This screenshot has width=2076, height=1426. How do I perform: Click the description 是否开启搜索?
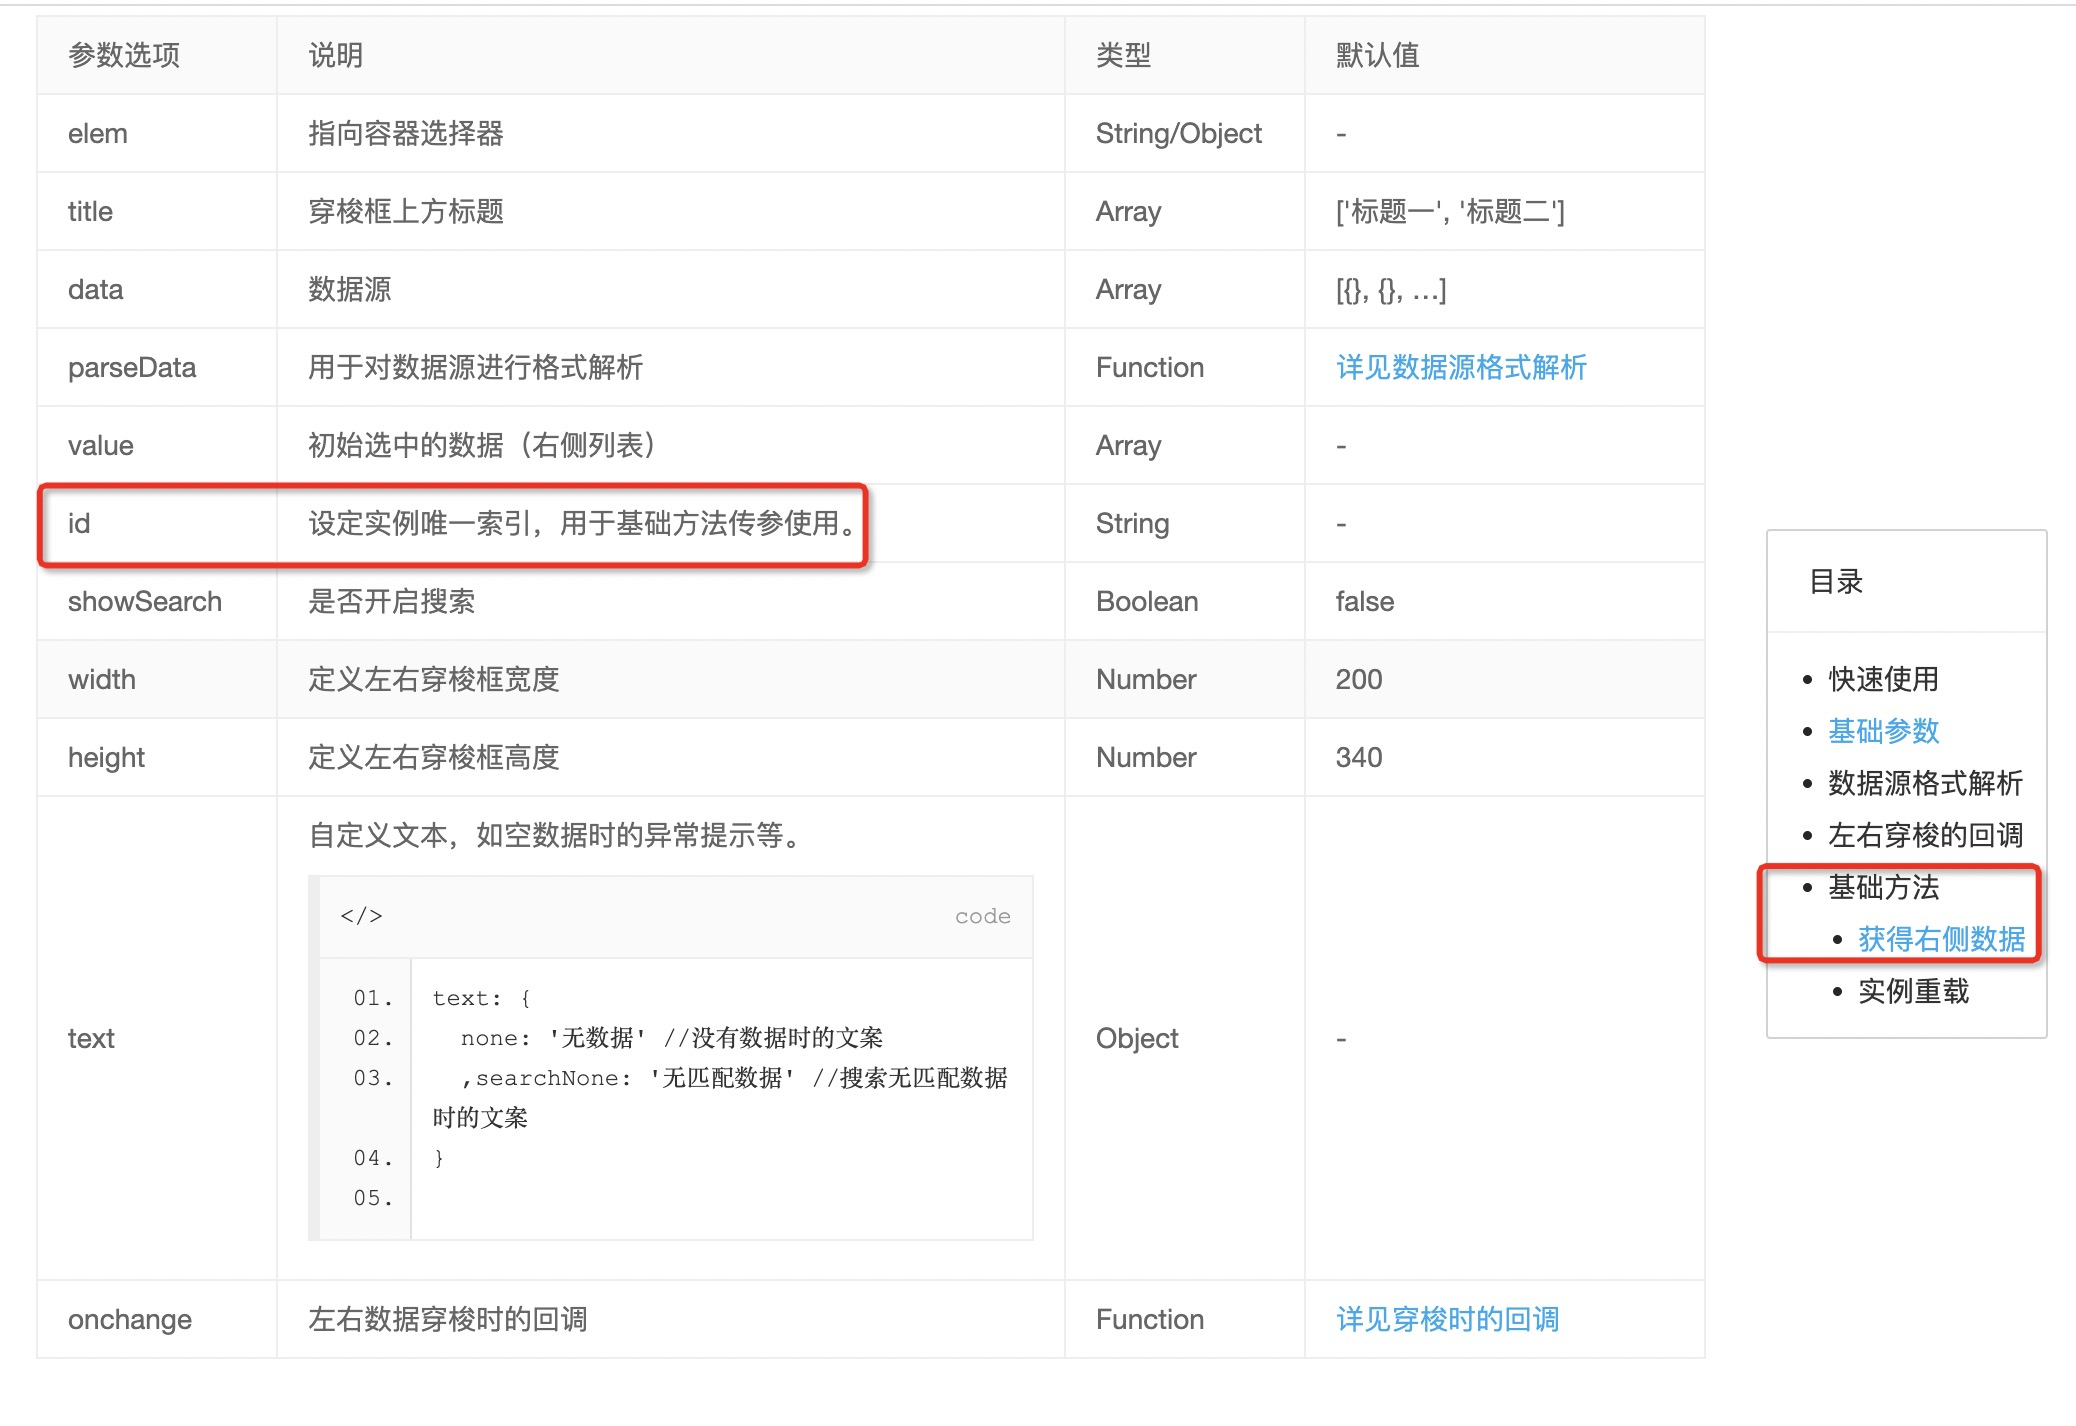click(x=392, y=601)
